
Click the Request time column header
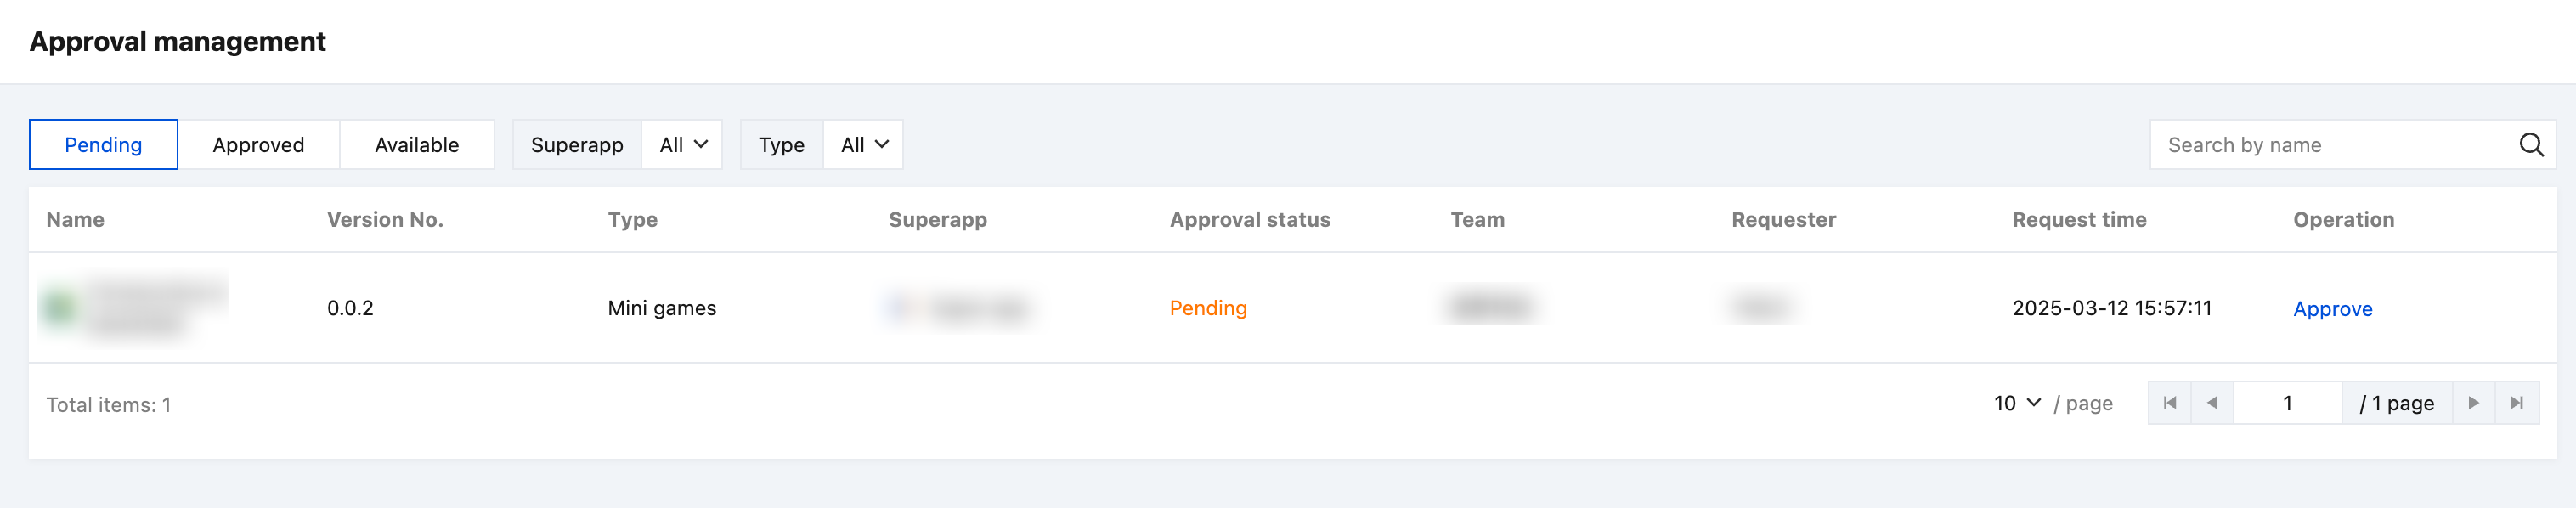[x=2079, y=220]
